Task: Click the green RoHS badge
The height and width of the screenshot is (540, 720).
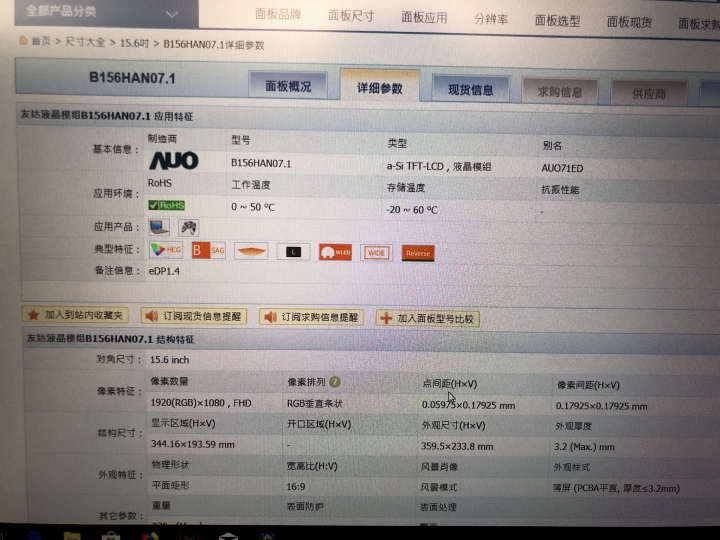Action: coord(166,205)
